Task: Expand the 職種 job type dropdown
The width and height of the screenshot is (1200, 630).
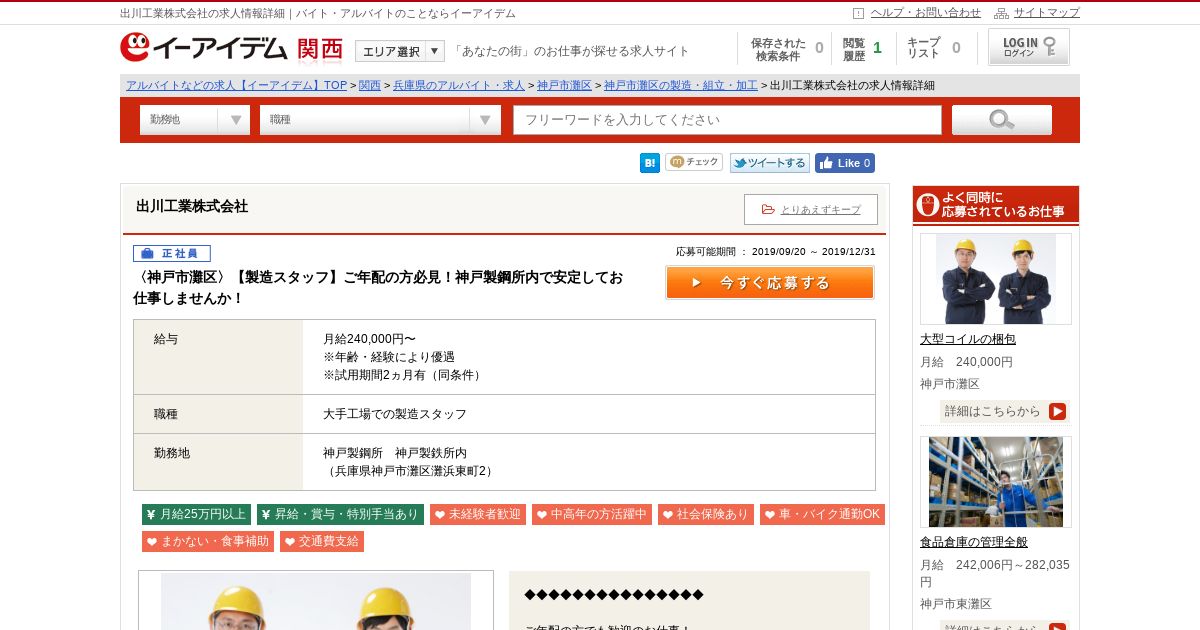Action: click(x=380, y=120)
